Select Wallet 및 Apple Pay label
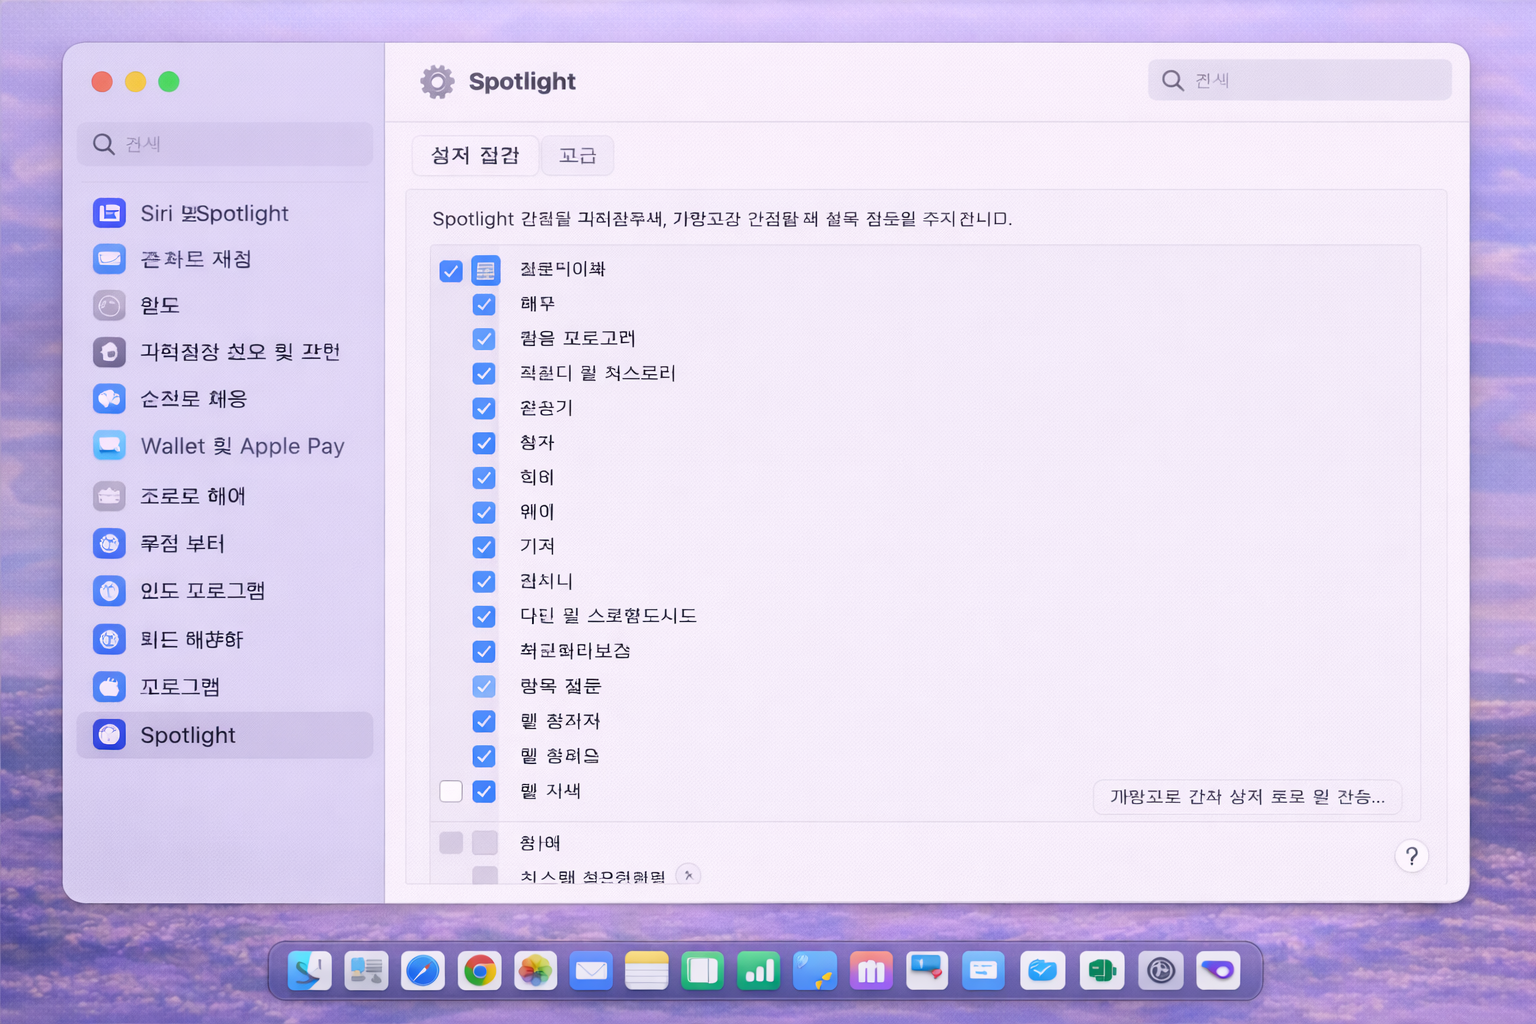This screenshot has height=1024, width=1536. point(242,446)
